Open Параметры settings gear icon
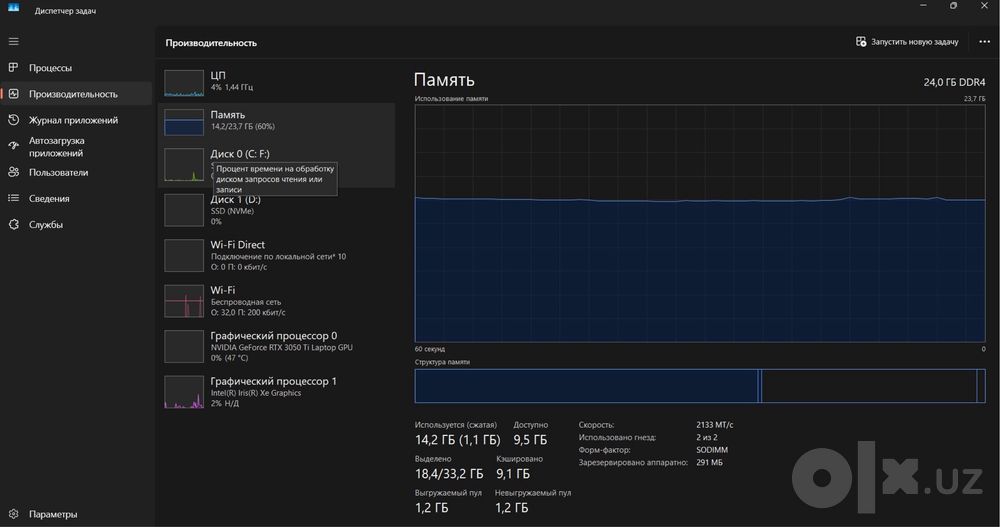The image size is (1000, 527). tap(13, 514)
